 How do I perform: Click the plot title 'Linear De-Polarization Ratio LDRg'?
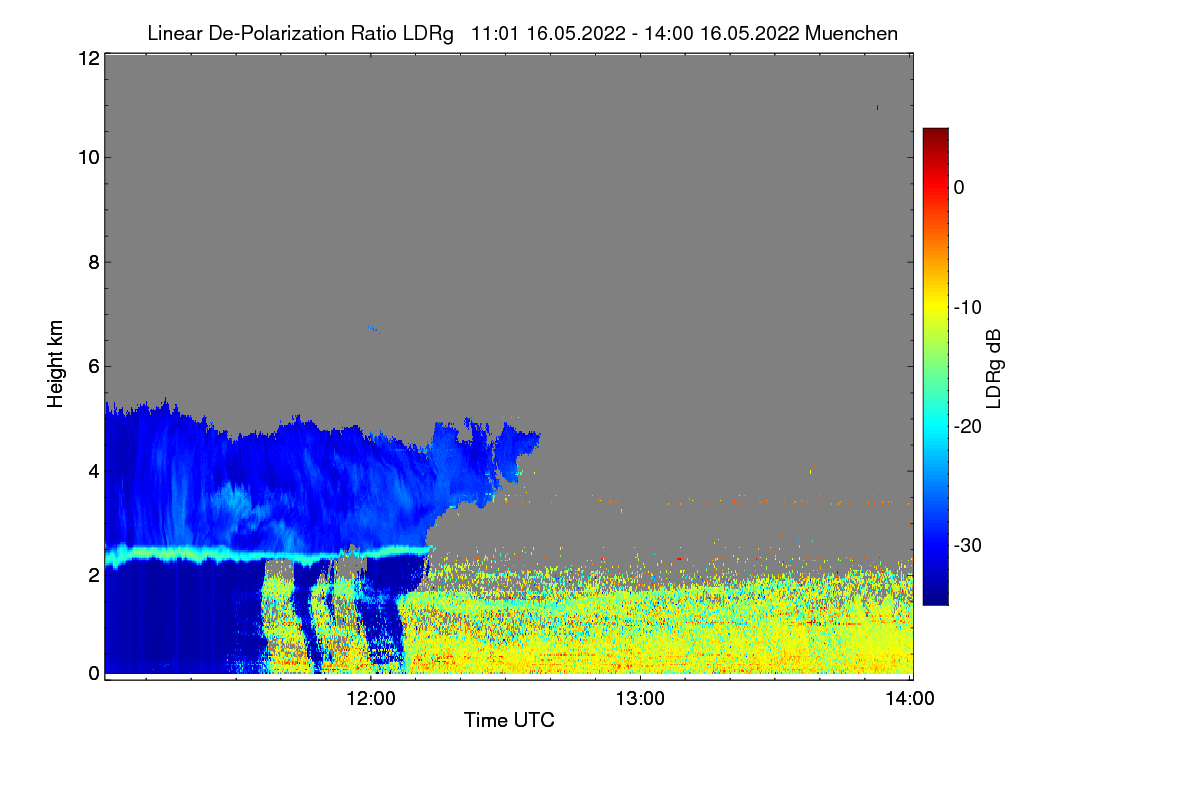click(x=300, y=33)
